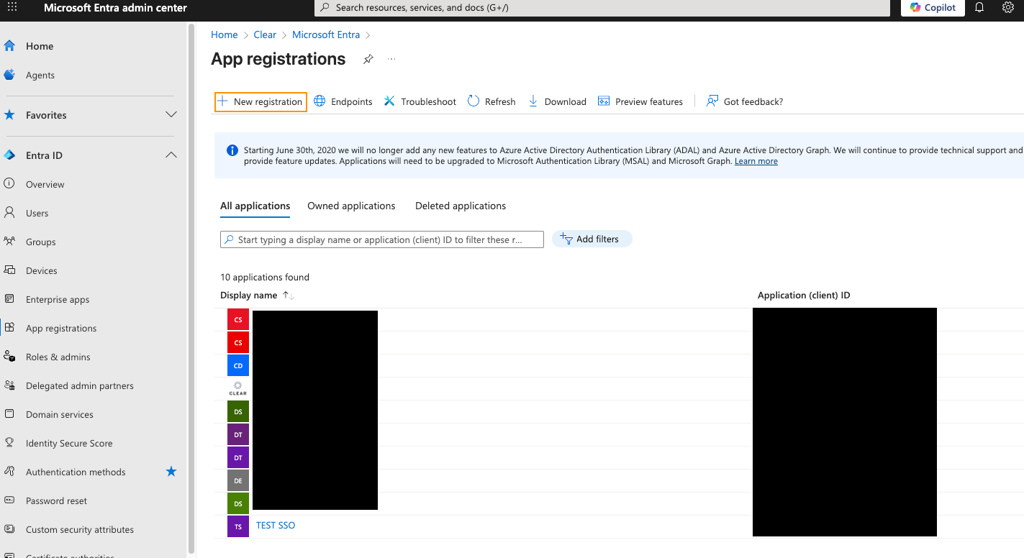Open App registrations sidebar icon
Image resolution: width=1024 pixels, height=558 pixels.
[9, 327]
